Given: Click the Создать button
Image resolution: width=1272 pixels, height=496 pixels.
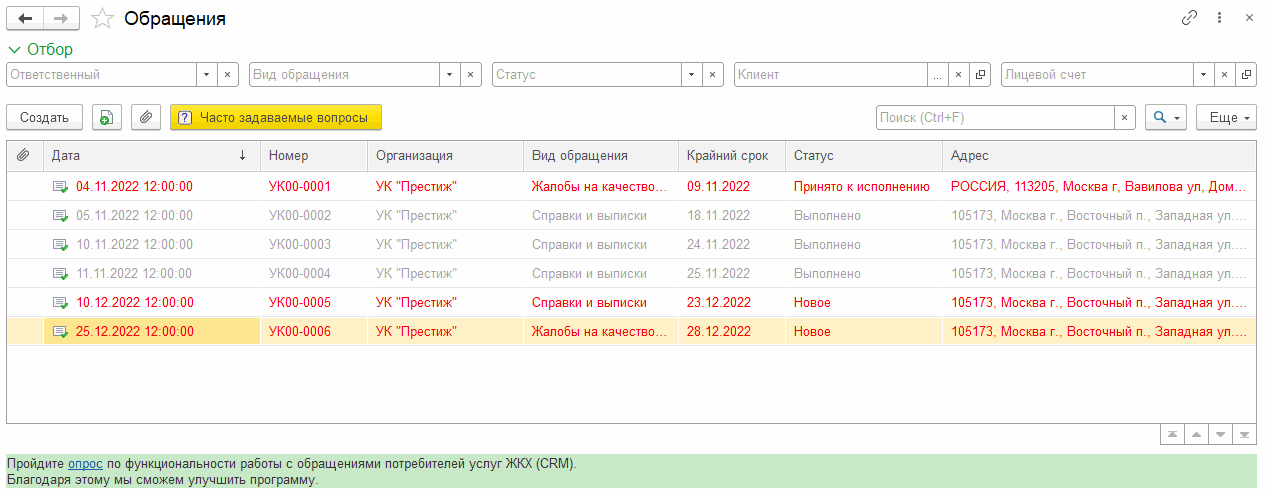Looking at the screenshot, I should point(44,118).
